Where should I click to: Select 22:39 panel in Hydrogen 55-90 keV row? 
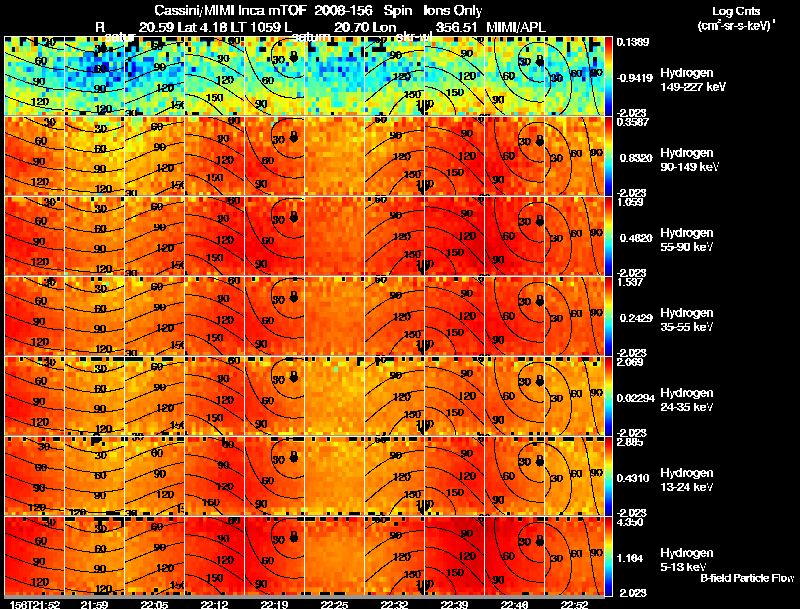point(454,236)
